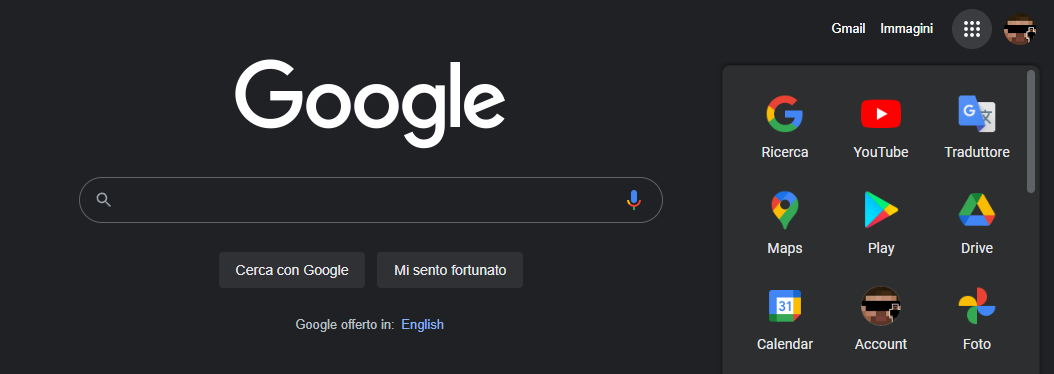Click the Mi sento fortunato button
This screenshot has height=374, width=1054.
(x=450, y=270)
